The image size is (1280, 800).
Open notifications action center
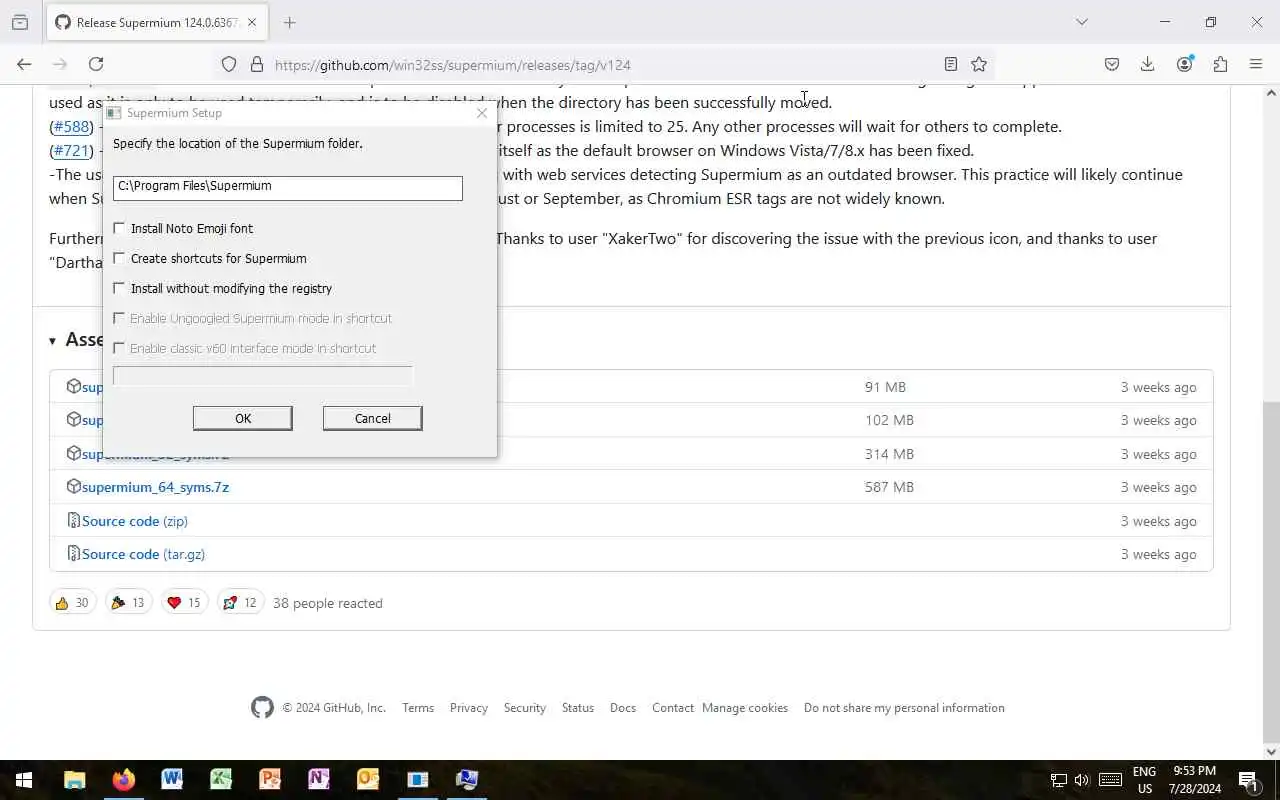coord(1247,780)
